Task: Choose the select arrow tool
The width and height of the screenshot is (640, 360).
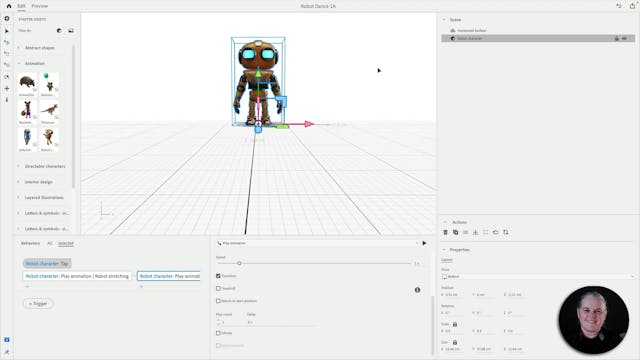Action: (x=7, y=31)
